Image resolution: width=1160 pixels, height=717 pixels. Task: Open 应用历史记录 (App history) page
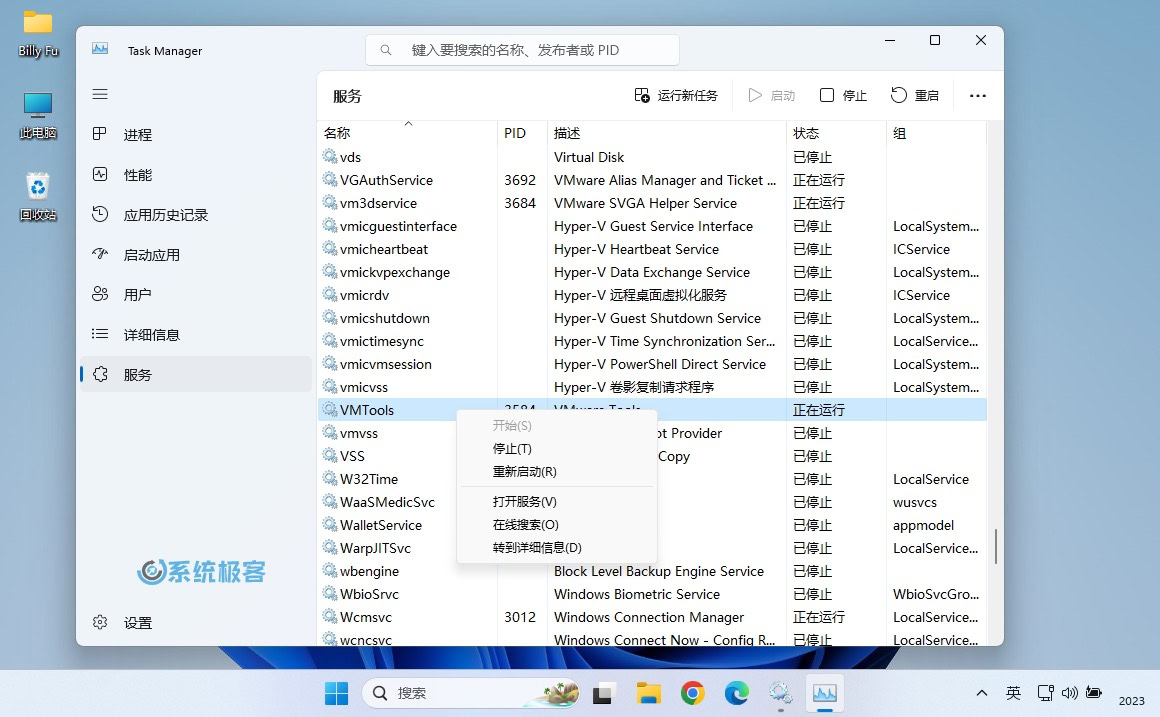[x=196, y=215]
